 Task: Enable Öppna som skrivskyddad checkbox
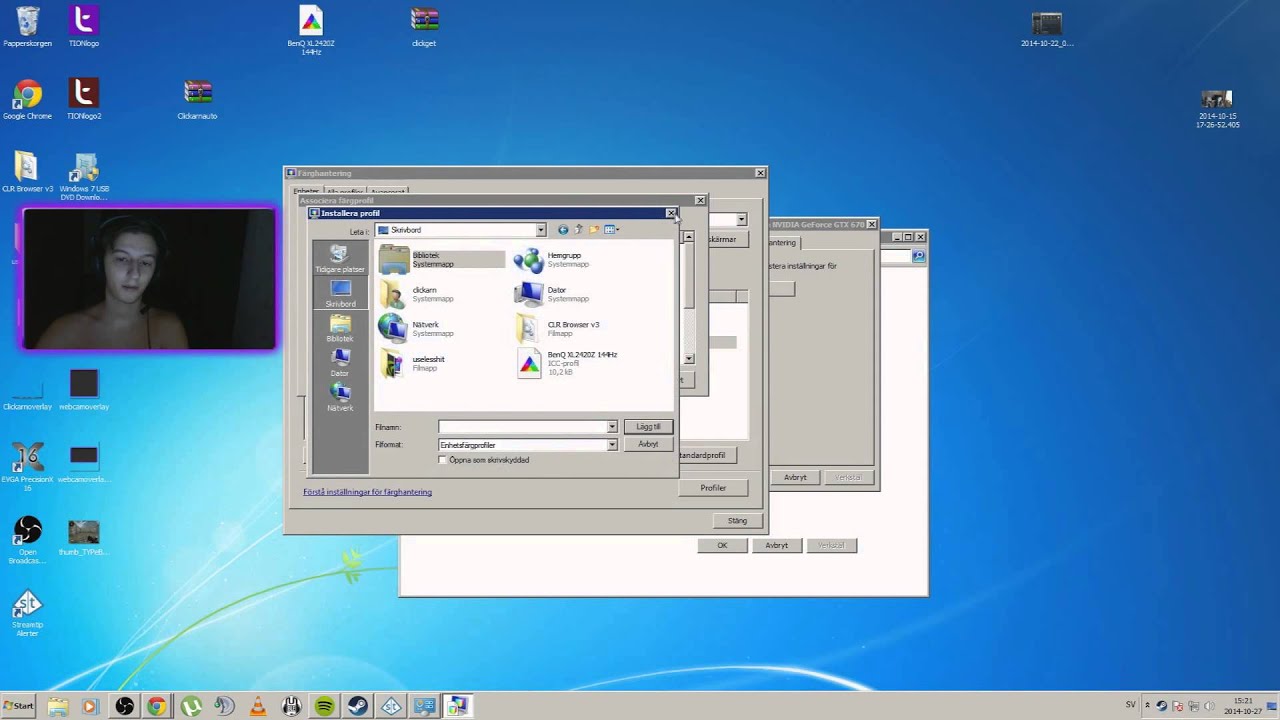point(443,460)
